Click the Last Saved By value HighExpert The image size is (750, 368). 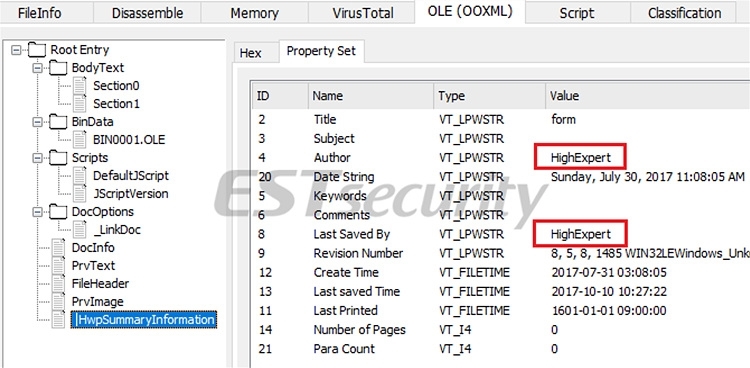tap(581, 234)
